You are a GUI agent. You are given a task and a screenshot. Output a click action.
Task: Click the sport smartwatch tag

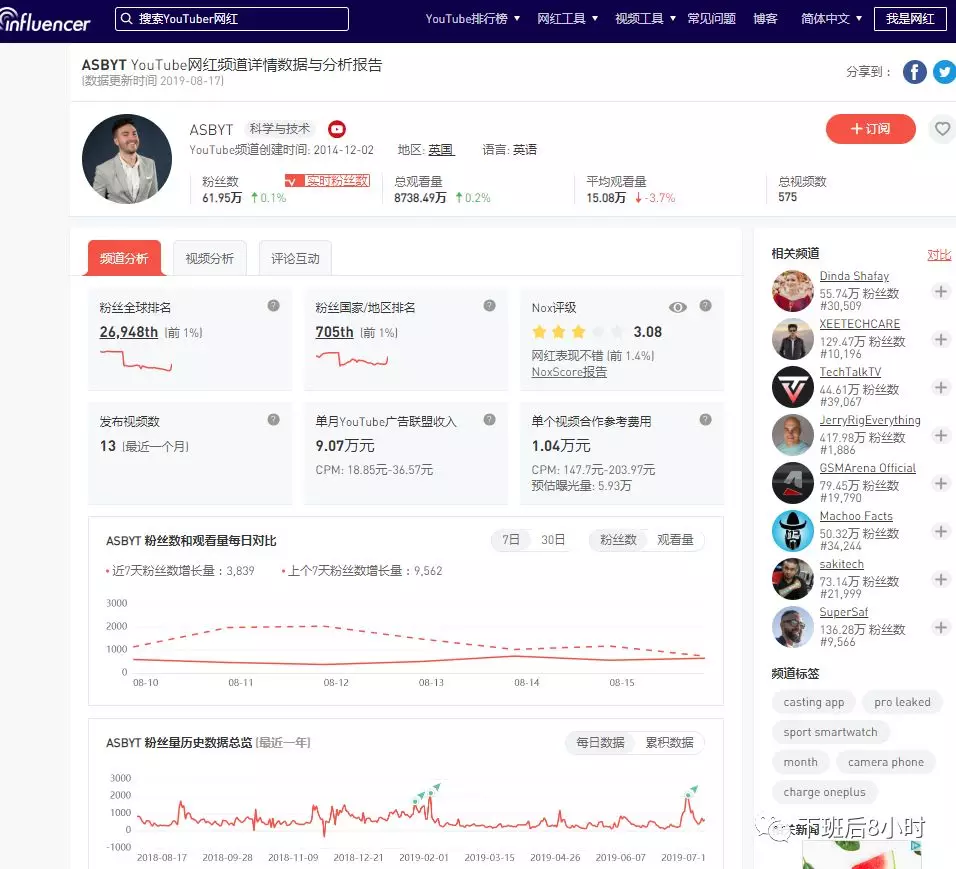pos(830,732)
